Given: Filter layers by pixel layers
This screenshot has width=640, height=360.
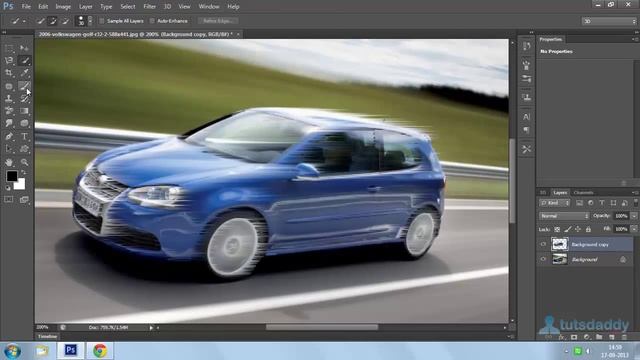Looking at the screenshot, I should point(579,203).
